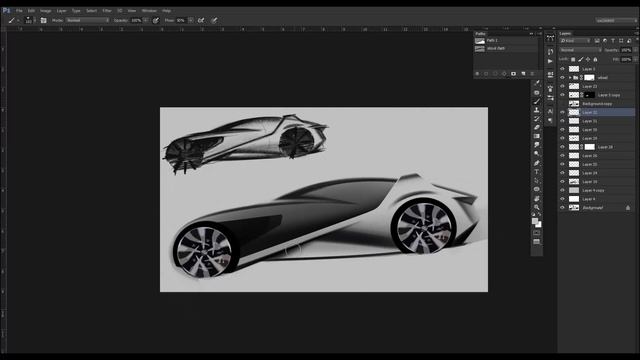
Task: Hide Layer 31 visibility eye
Action: coord(562,121)
